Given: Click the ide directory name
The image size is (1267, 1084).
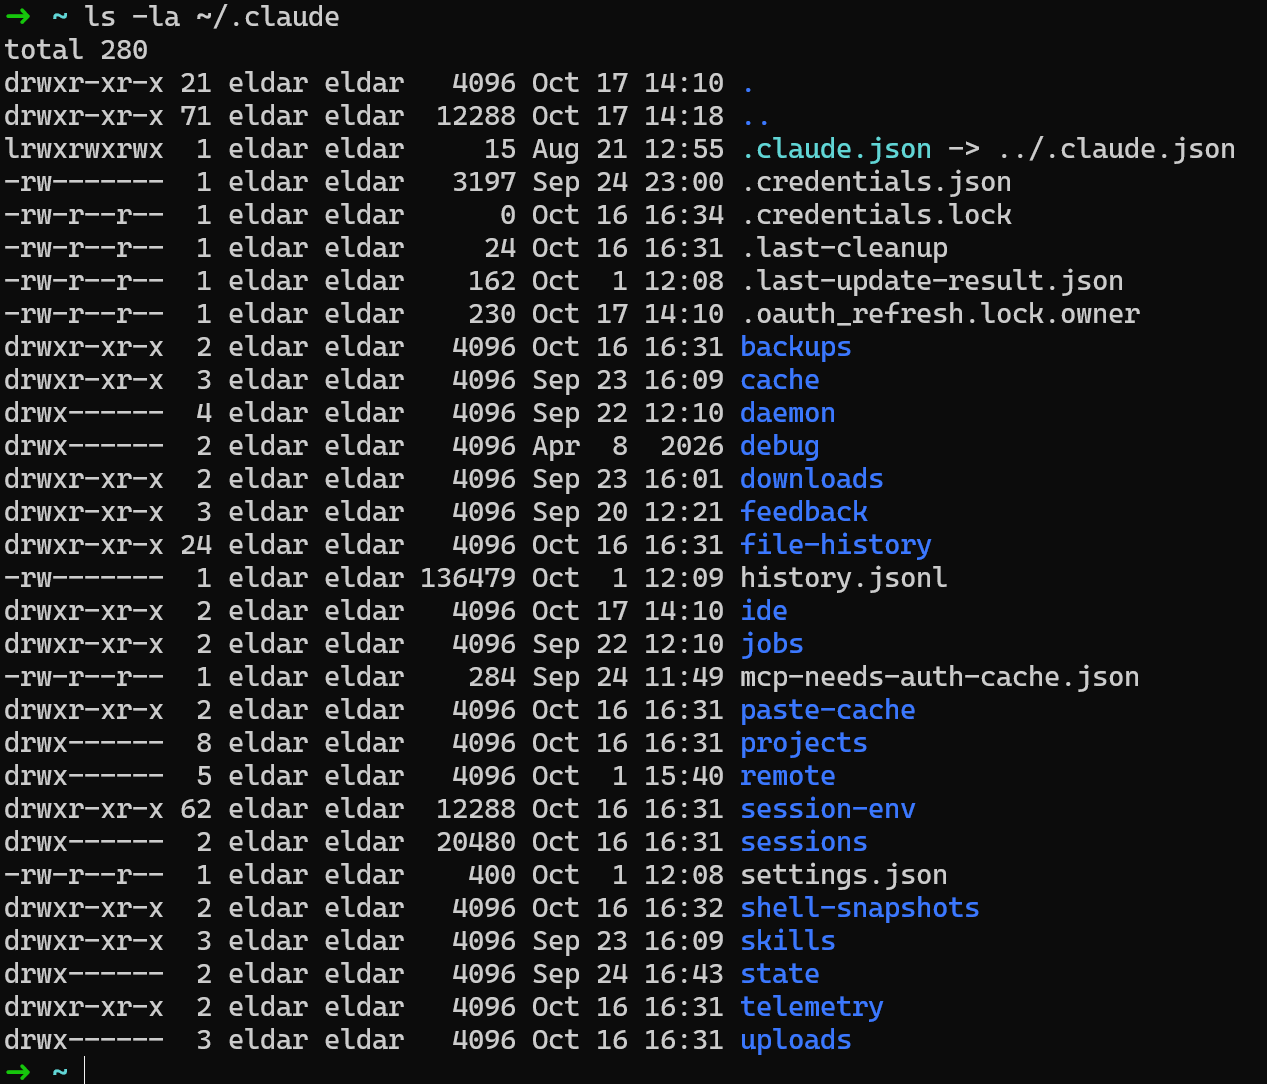Looking at the screenshot, I should 764,611.
